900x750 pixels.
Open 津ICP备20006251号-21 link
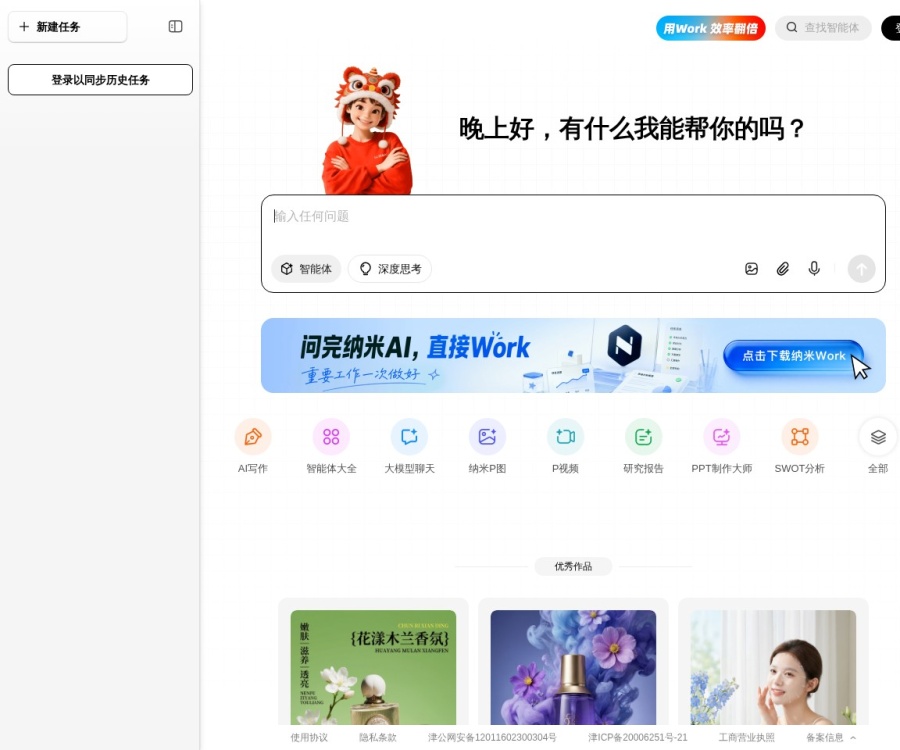(x=637, y=737)
